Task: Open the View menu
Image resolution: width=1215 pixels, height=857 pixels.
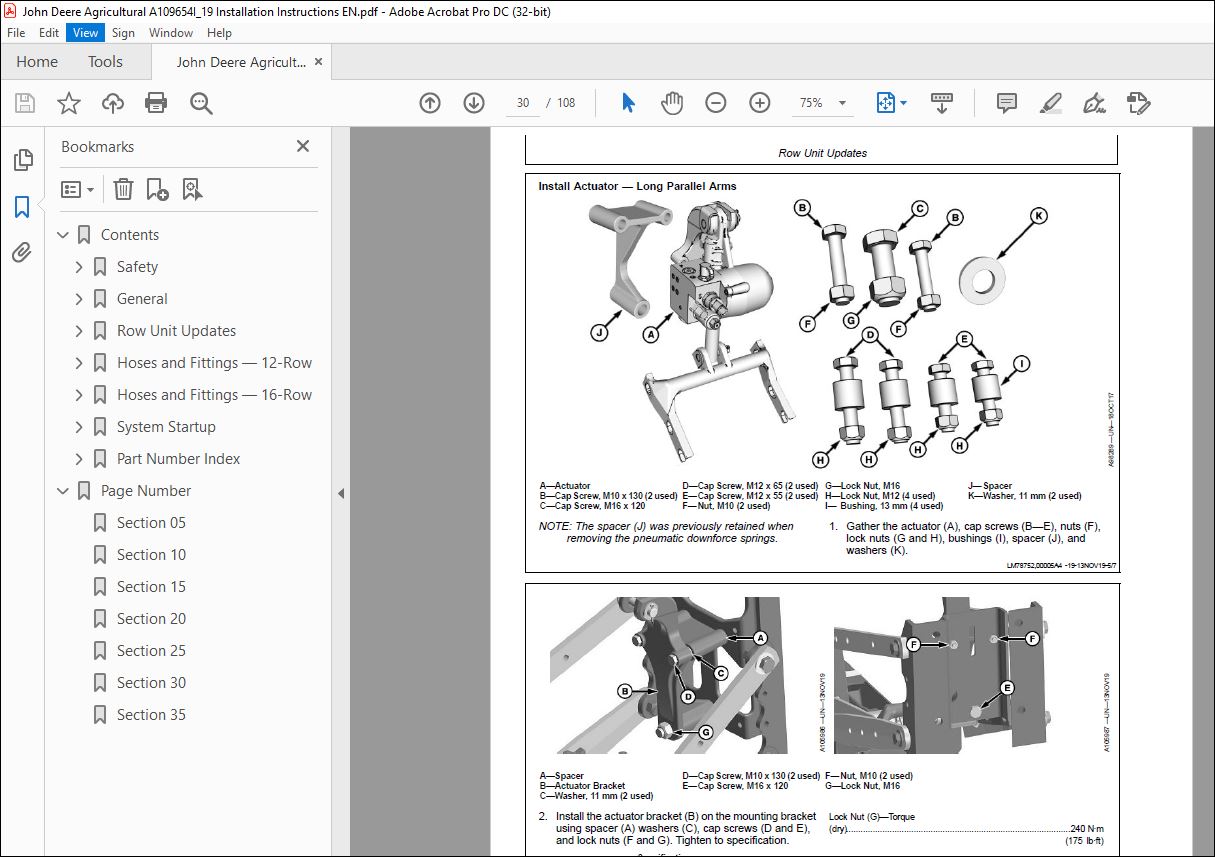Action: tap(86, 33)
